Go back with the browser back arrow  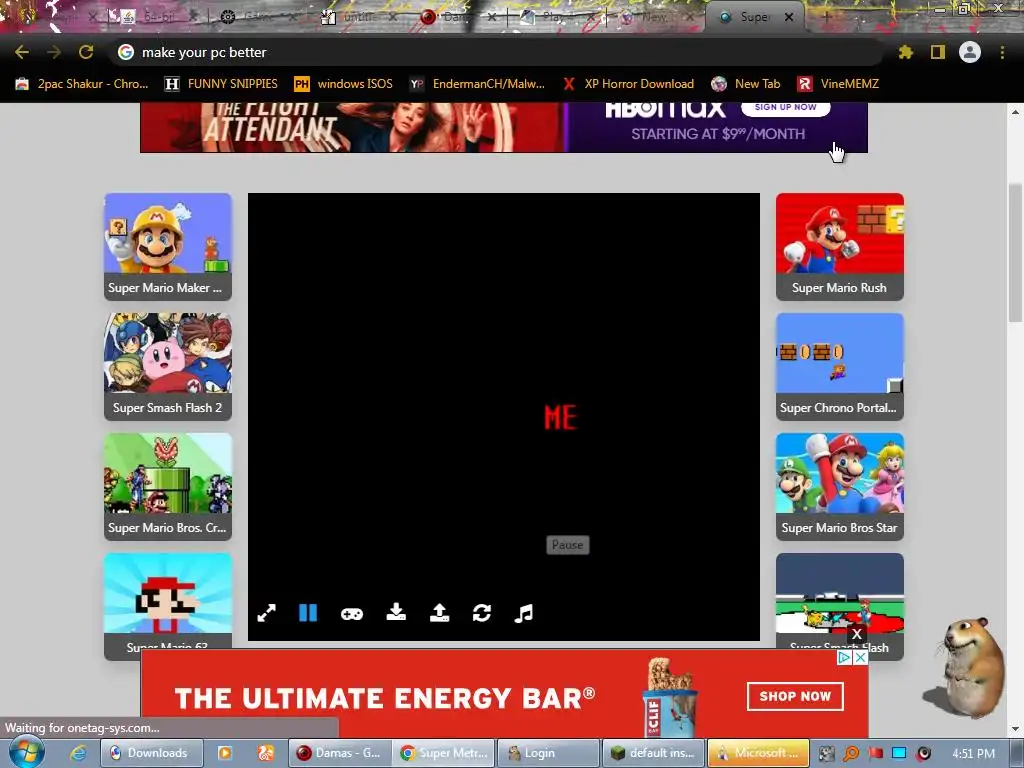point(22,52)
